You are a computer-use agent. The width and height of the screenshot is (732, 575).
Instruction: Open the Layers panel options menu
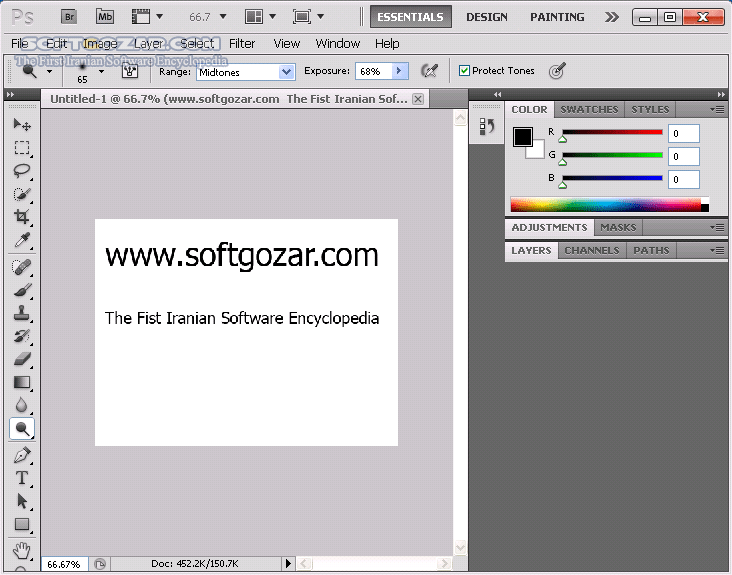coord(718,251)
